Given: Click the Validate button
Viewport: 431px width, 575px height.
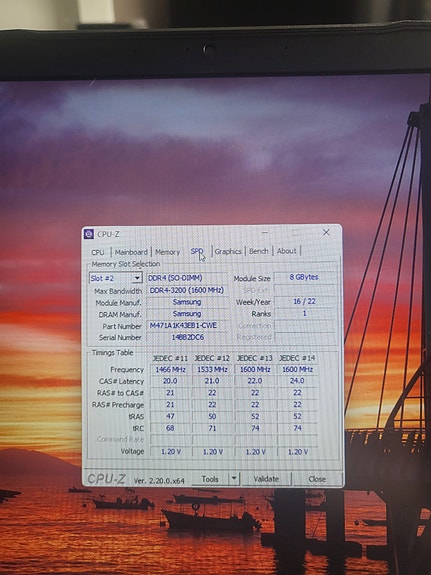Looking at the screenshot, I should coord(266,479).
